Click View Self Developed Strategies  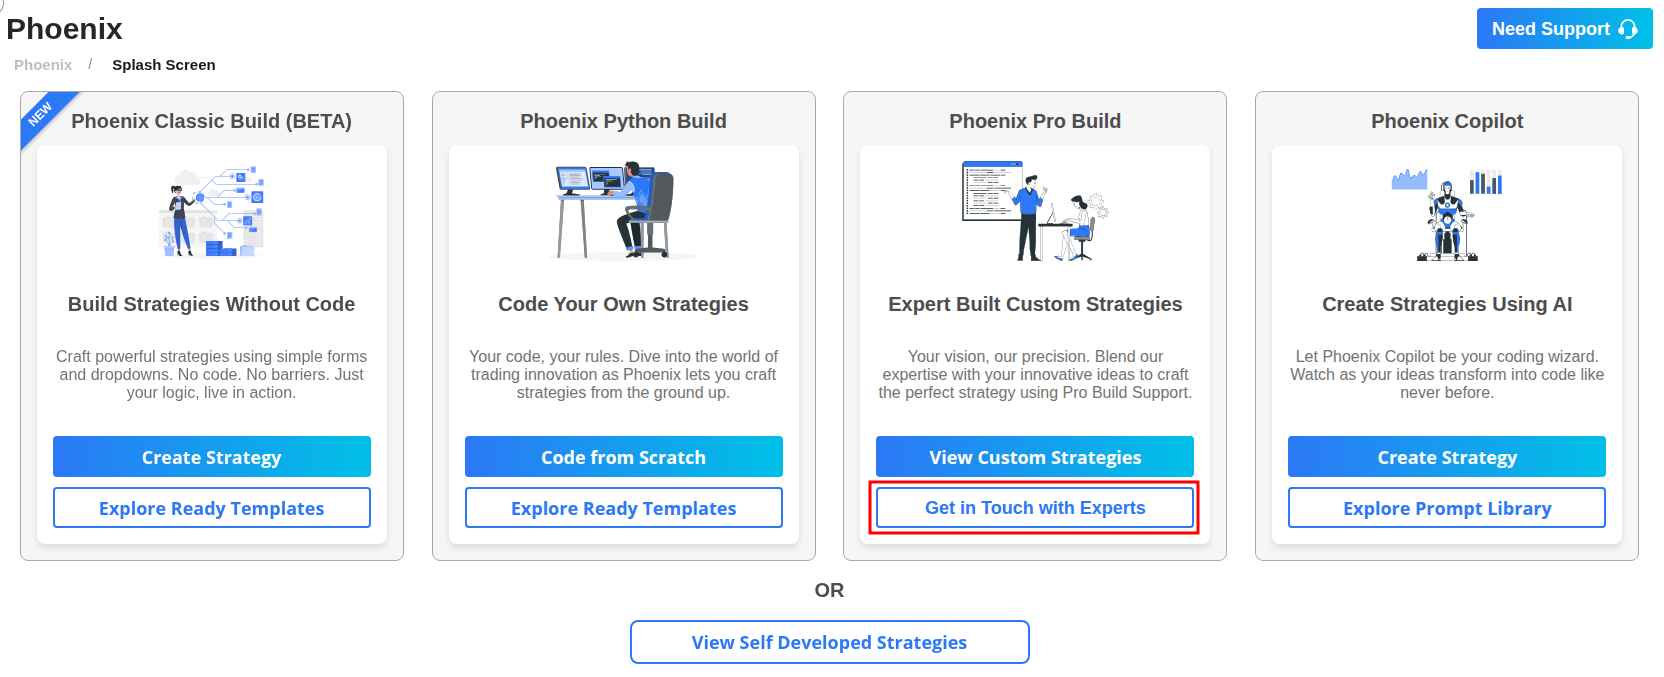click(829, 642)
